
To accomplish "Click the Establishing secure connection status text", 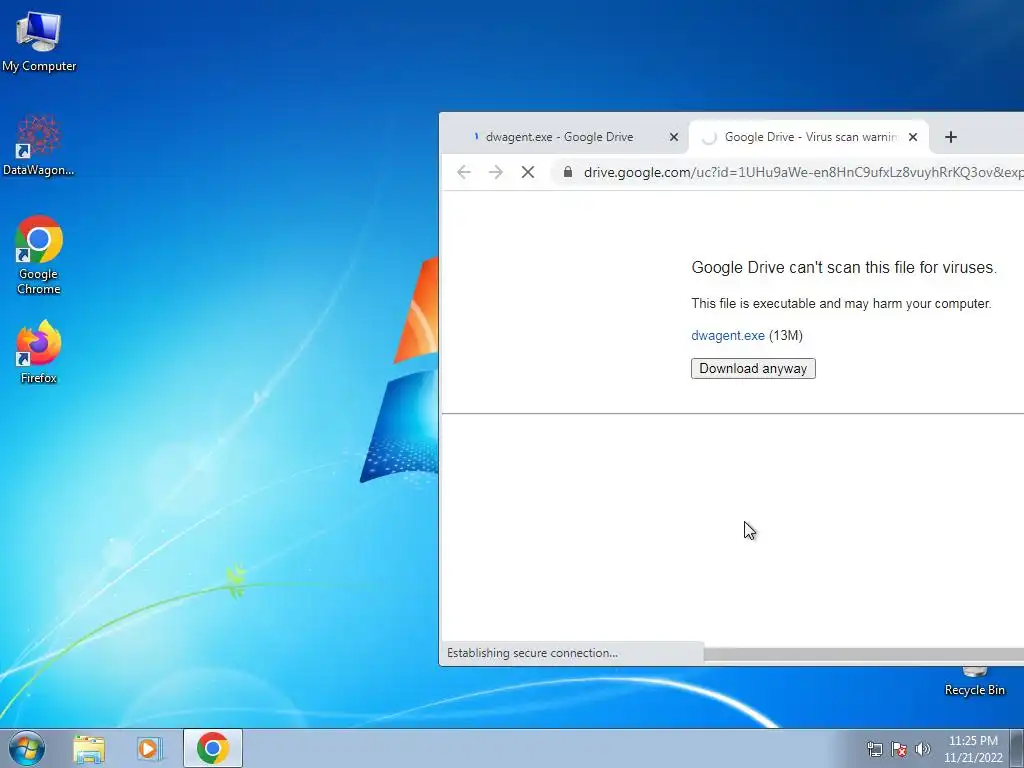I will pos(532,653).
